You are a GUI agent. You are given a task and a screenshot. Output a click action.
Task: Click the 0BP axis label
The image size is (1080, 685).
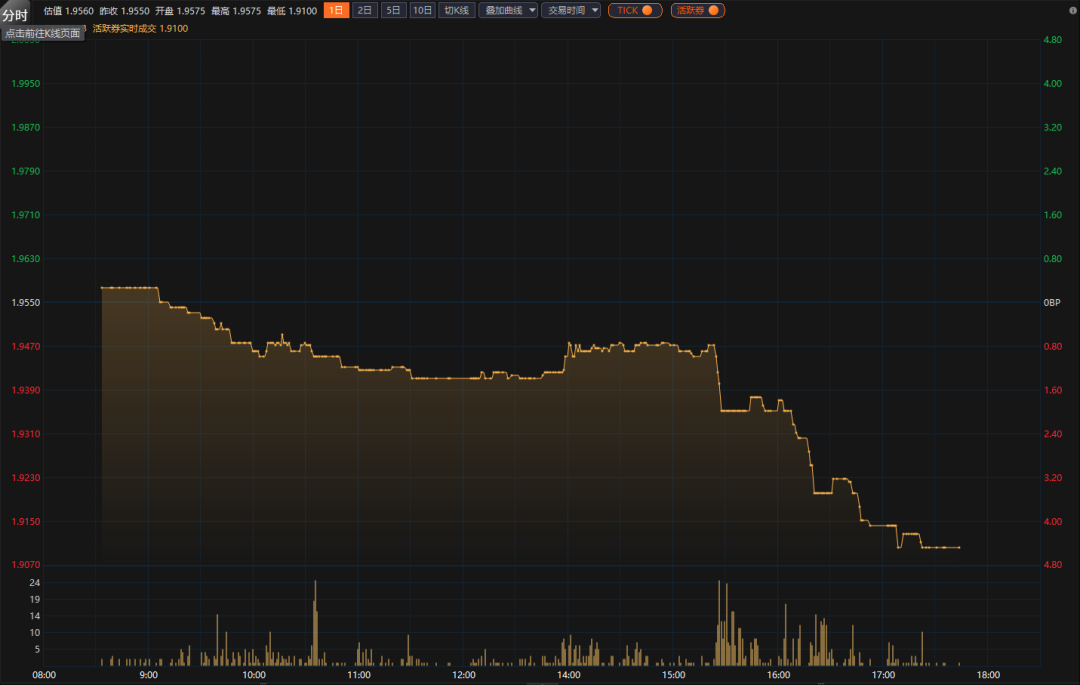click(x=1052, y=302)
